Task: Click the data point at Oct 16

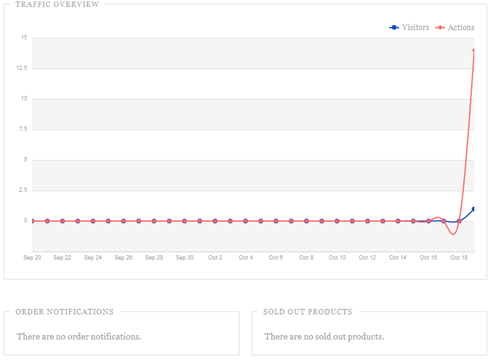Action: pos(428,221)
